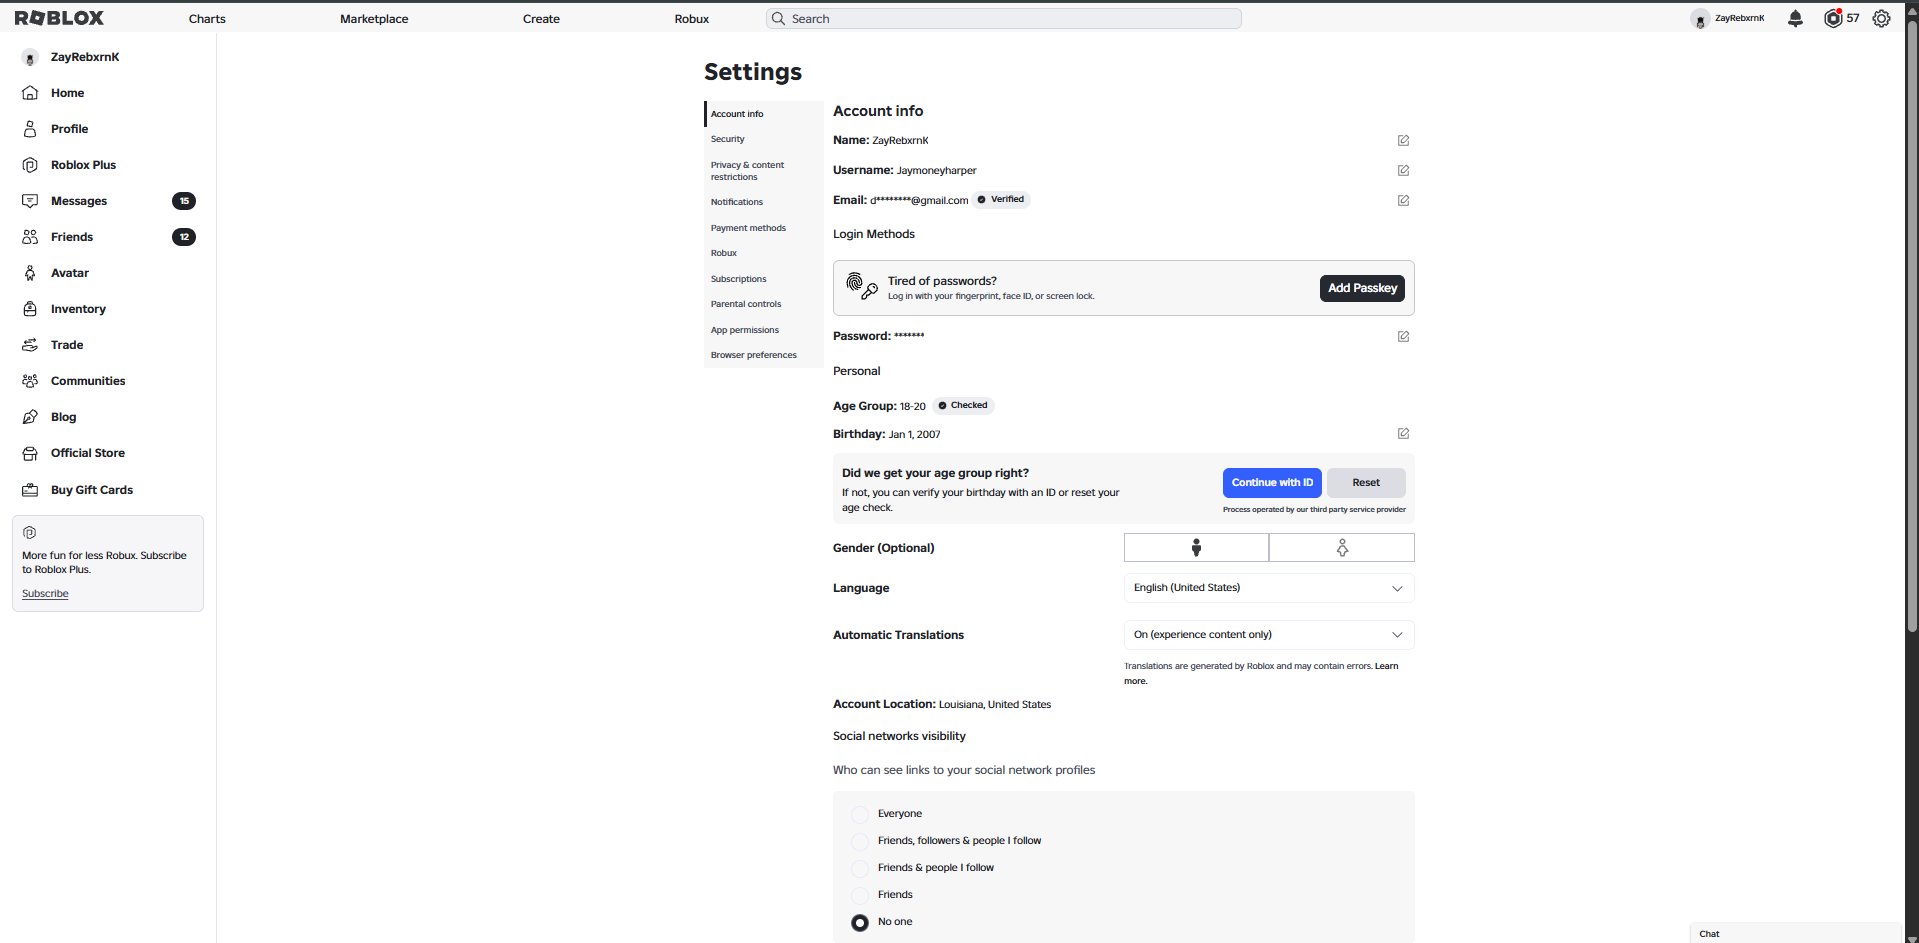Open the settings gear icon
The height and width of the screenshot is (943, 1919).
pyautogui.click(x=1881, y=18)
